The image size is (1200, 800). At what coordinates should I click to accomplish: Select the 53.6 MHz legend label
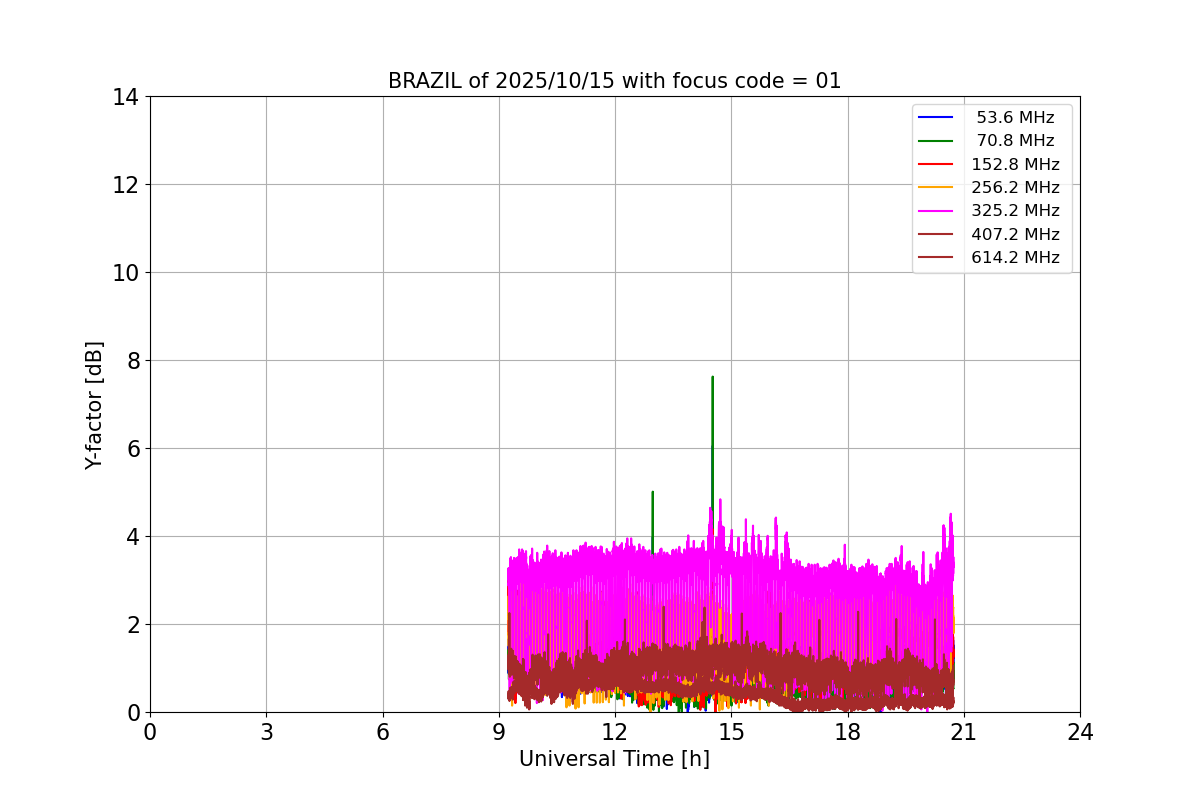[1015, 118]
